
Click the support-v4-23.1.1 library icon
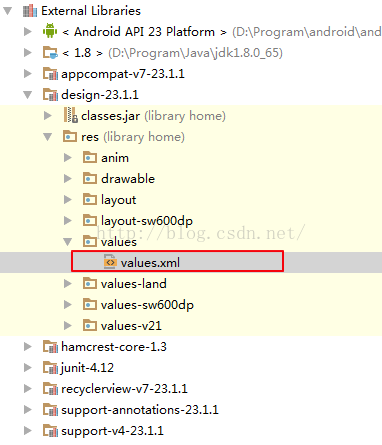(50, 431)
